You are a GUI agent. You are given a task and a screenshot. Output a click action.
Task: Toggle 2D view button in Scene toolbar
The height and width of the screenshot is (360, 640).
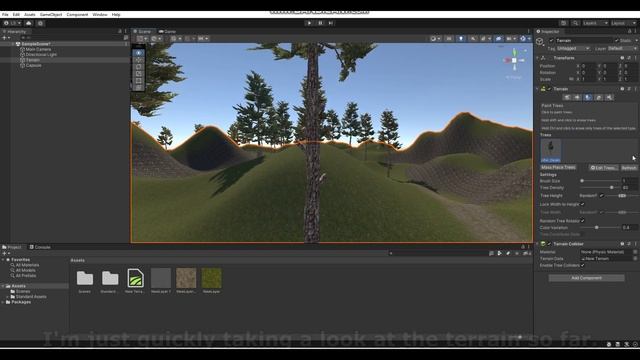coord(449,38)
